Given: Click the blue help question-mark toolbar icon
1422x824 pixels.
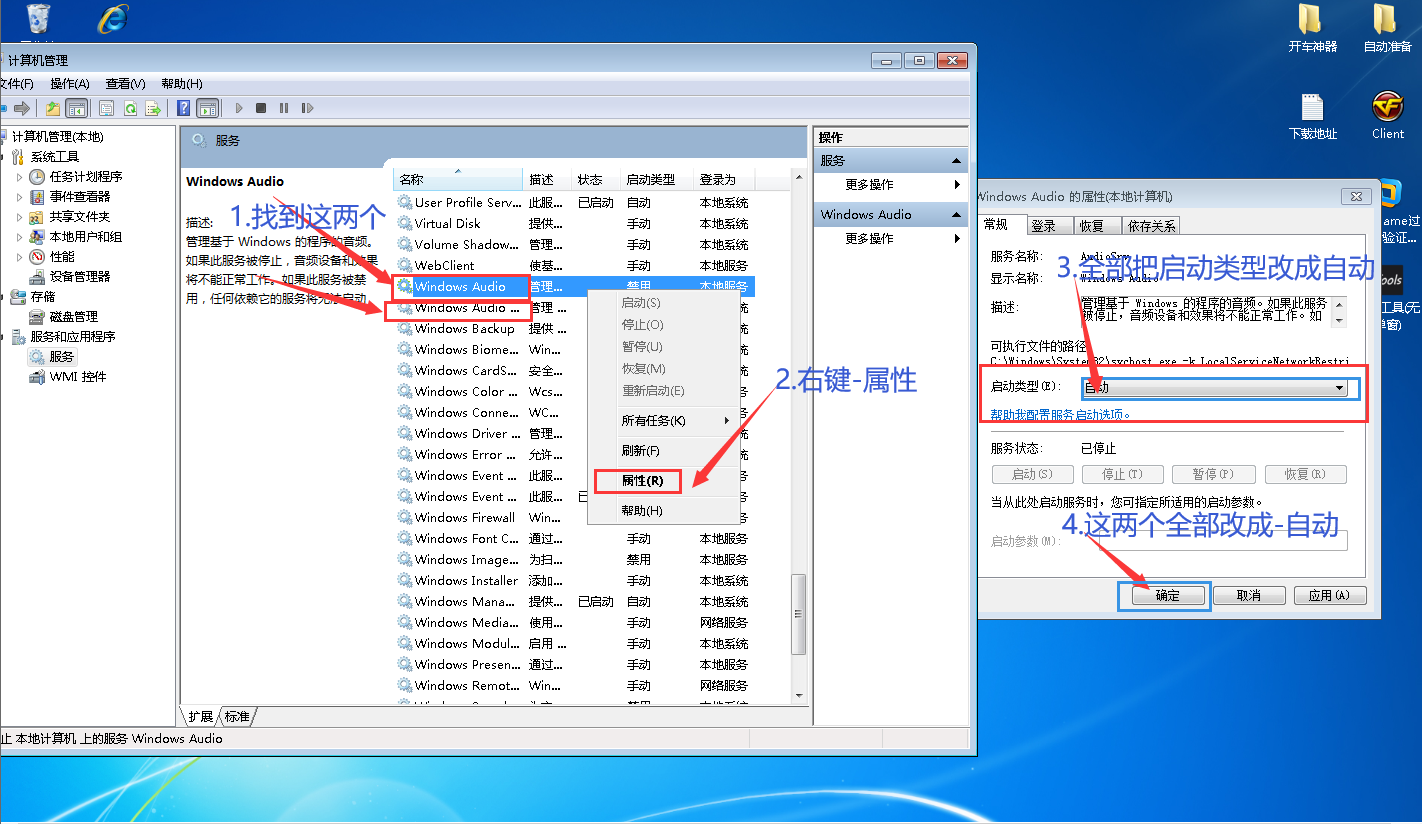Looking at the screenshot, I should point(184,108).
